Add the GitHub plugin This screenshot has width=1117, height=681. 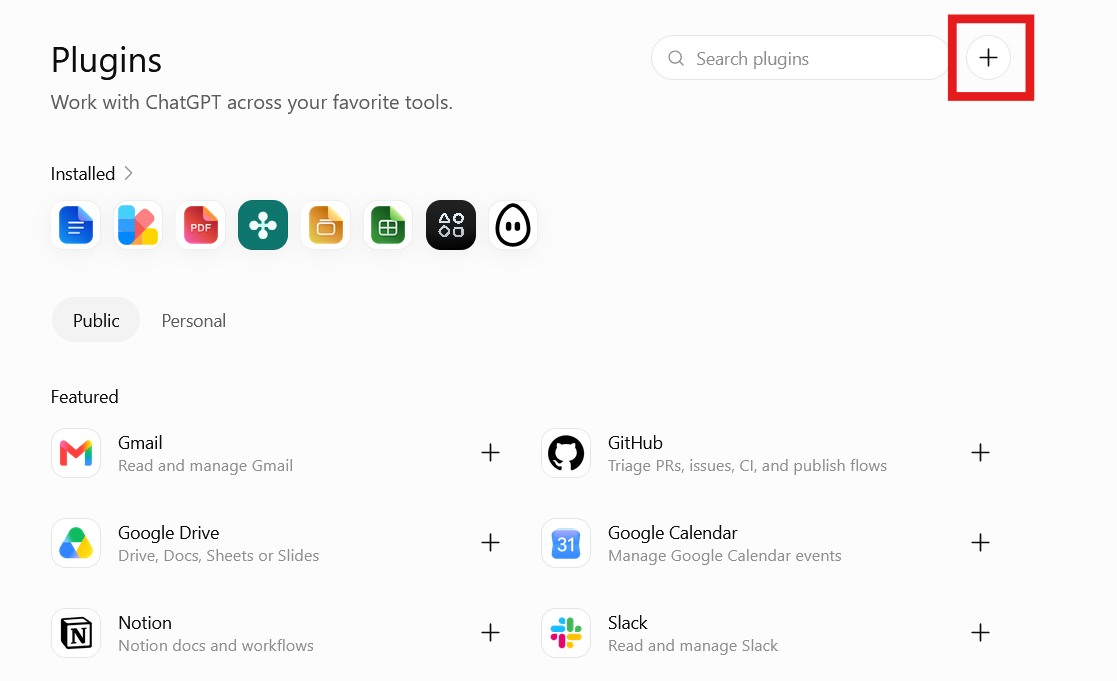click(980, 452)
